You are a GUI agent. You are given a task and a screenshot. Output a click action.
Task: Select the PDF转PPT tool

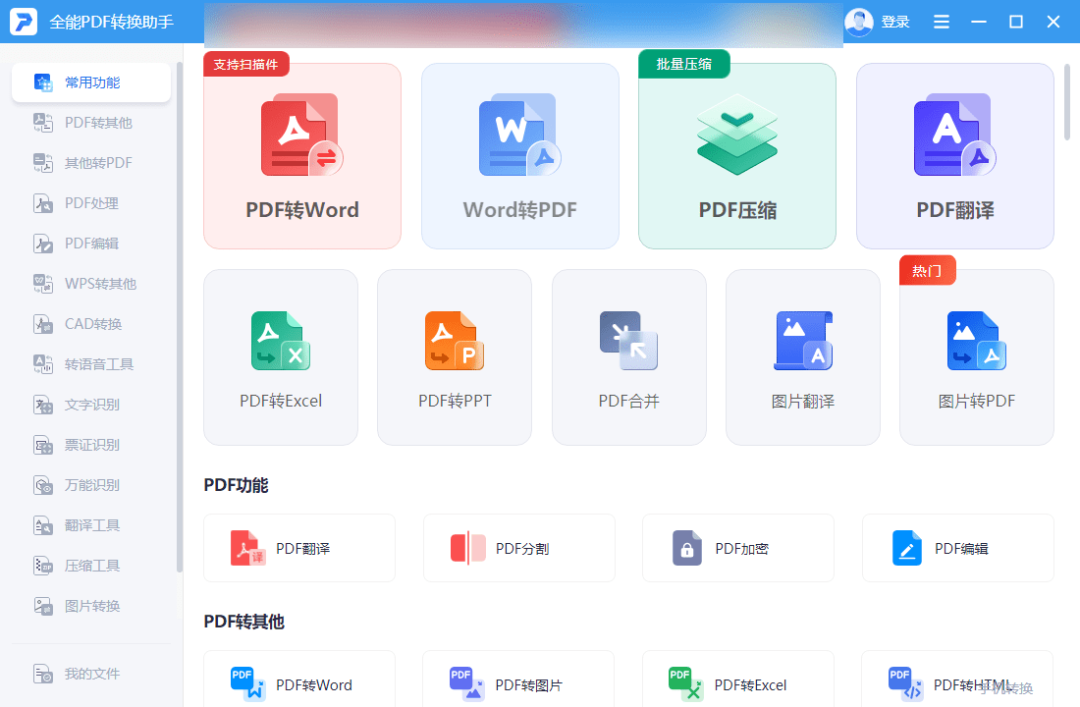(x=454, y=356)
